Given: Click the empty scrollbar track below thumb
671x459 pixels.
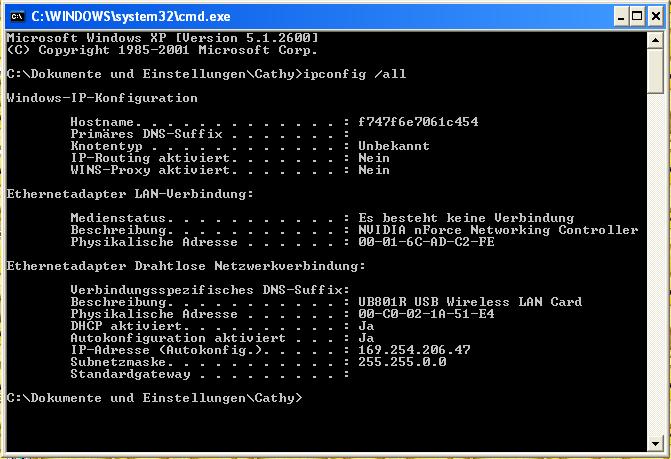Looking at the screenshot, I should 655,264.
